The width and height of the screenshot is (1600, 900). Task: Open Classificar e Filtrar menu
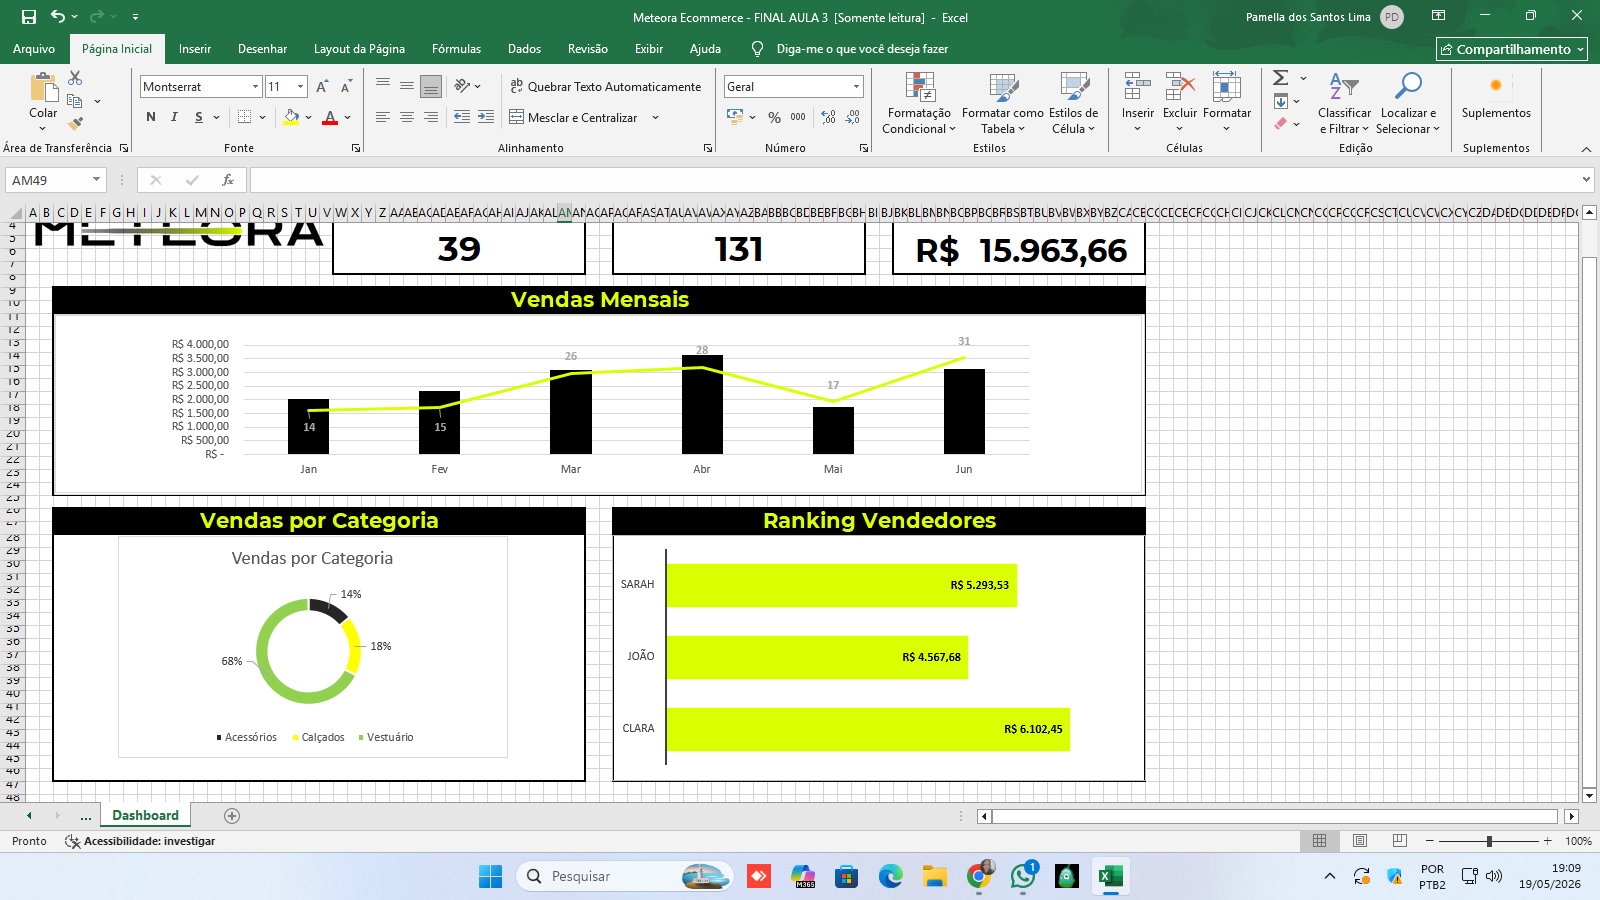pyautogui.click(x=1344, y=103)
